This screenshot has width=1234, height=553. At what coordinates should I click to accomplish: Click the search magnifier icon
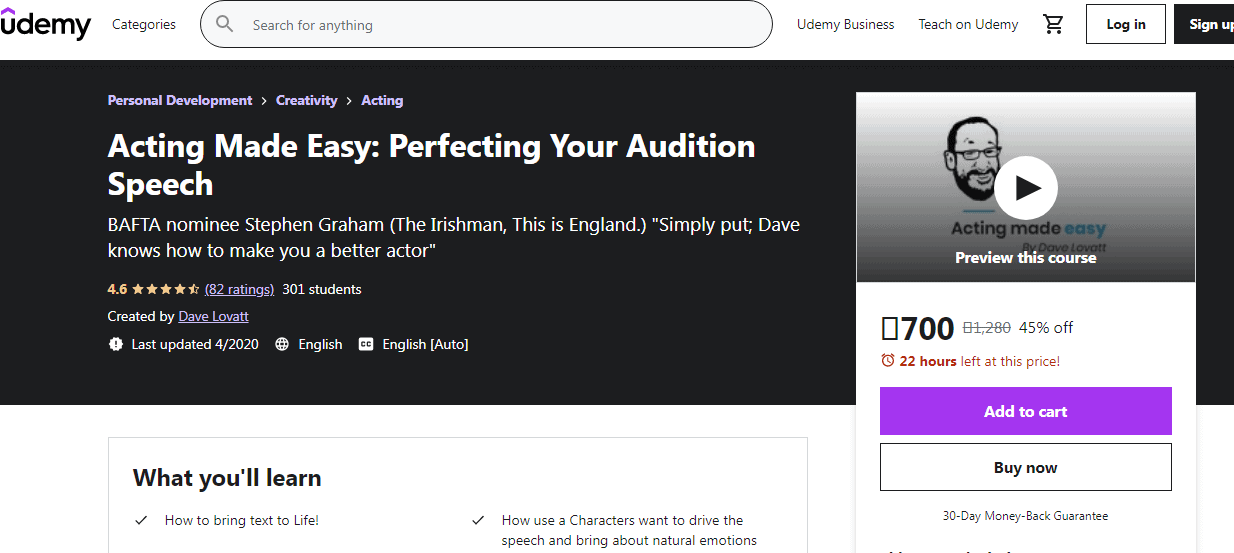point(225,24)
